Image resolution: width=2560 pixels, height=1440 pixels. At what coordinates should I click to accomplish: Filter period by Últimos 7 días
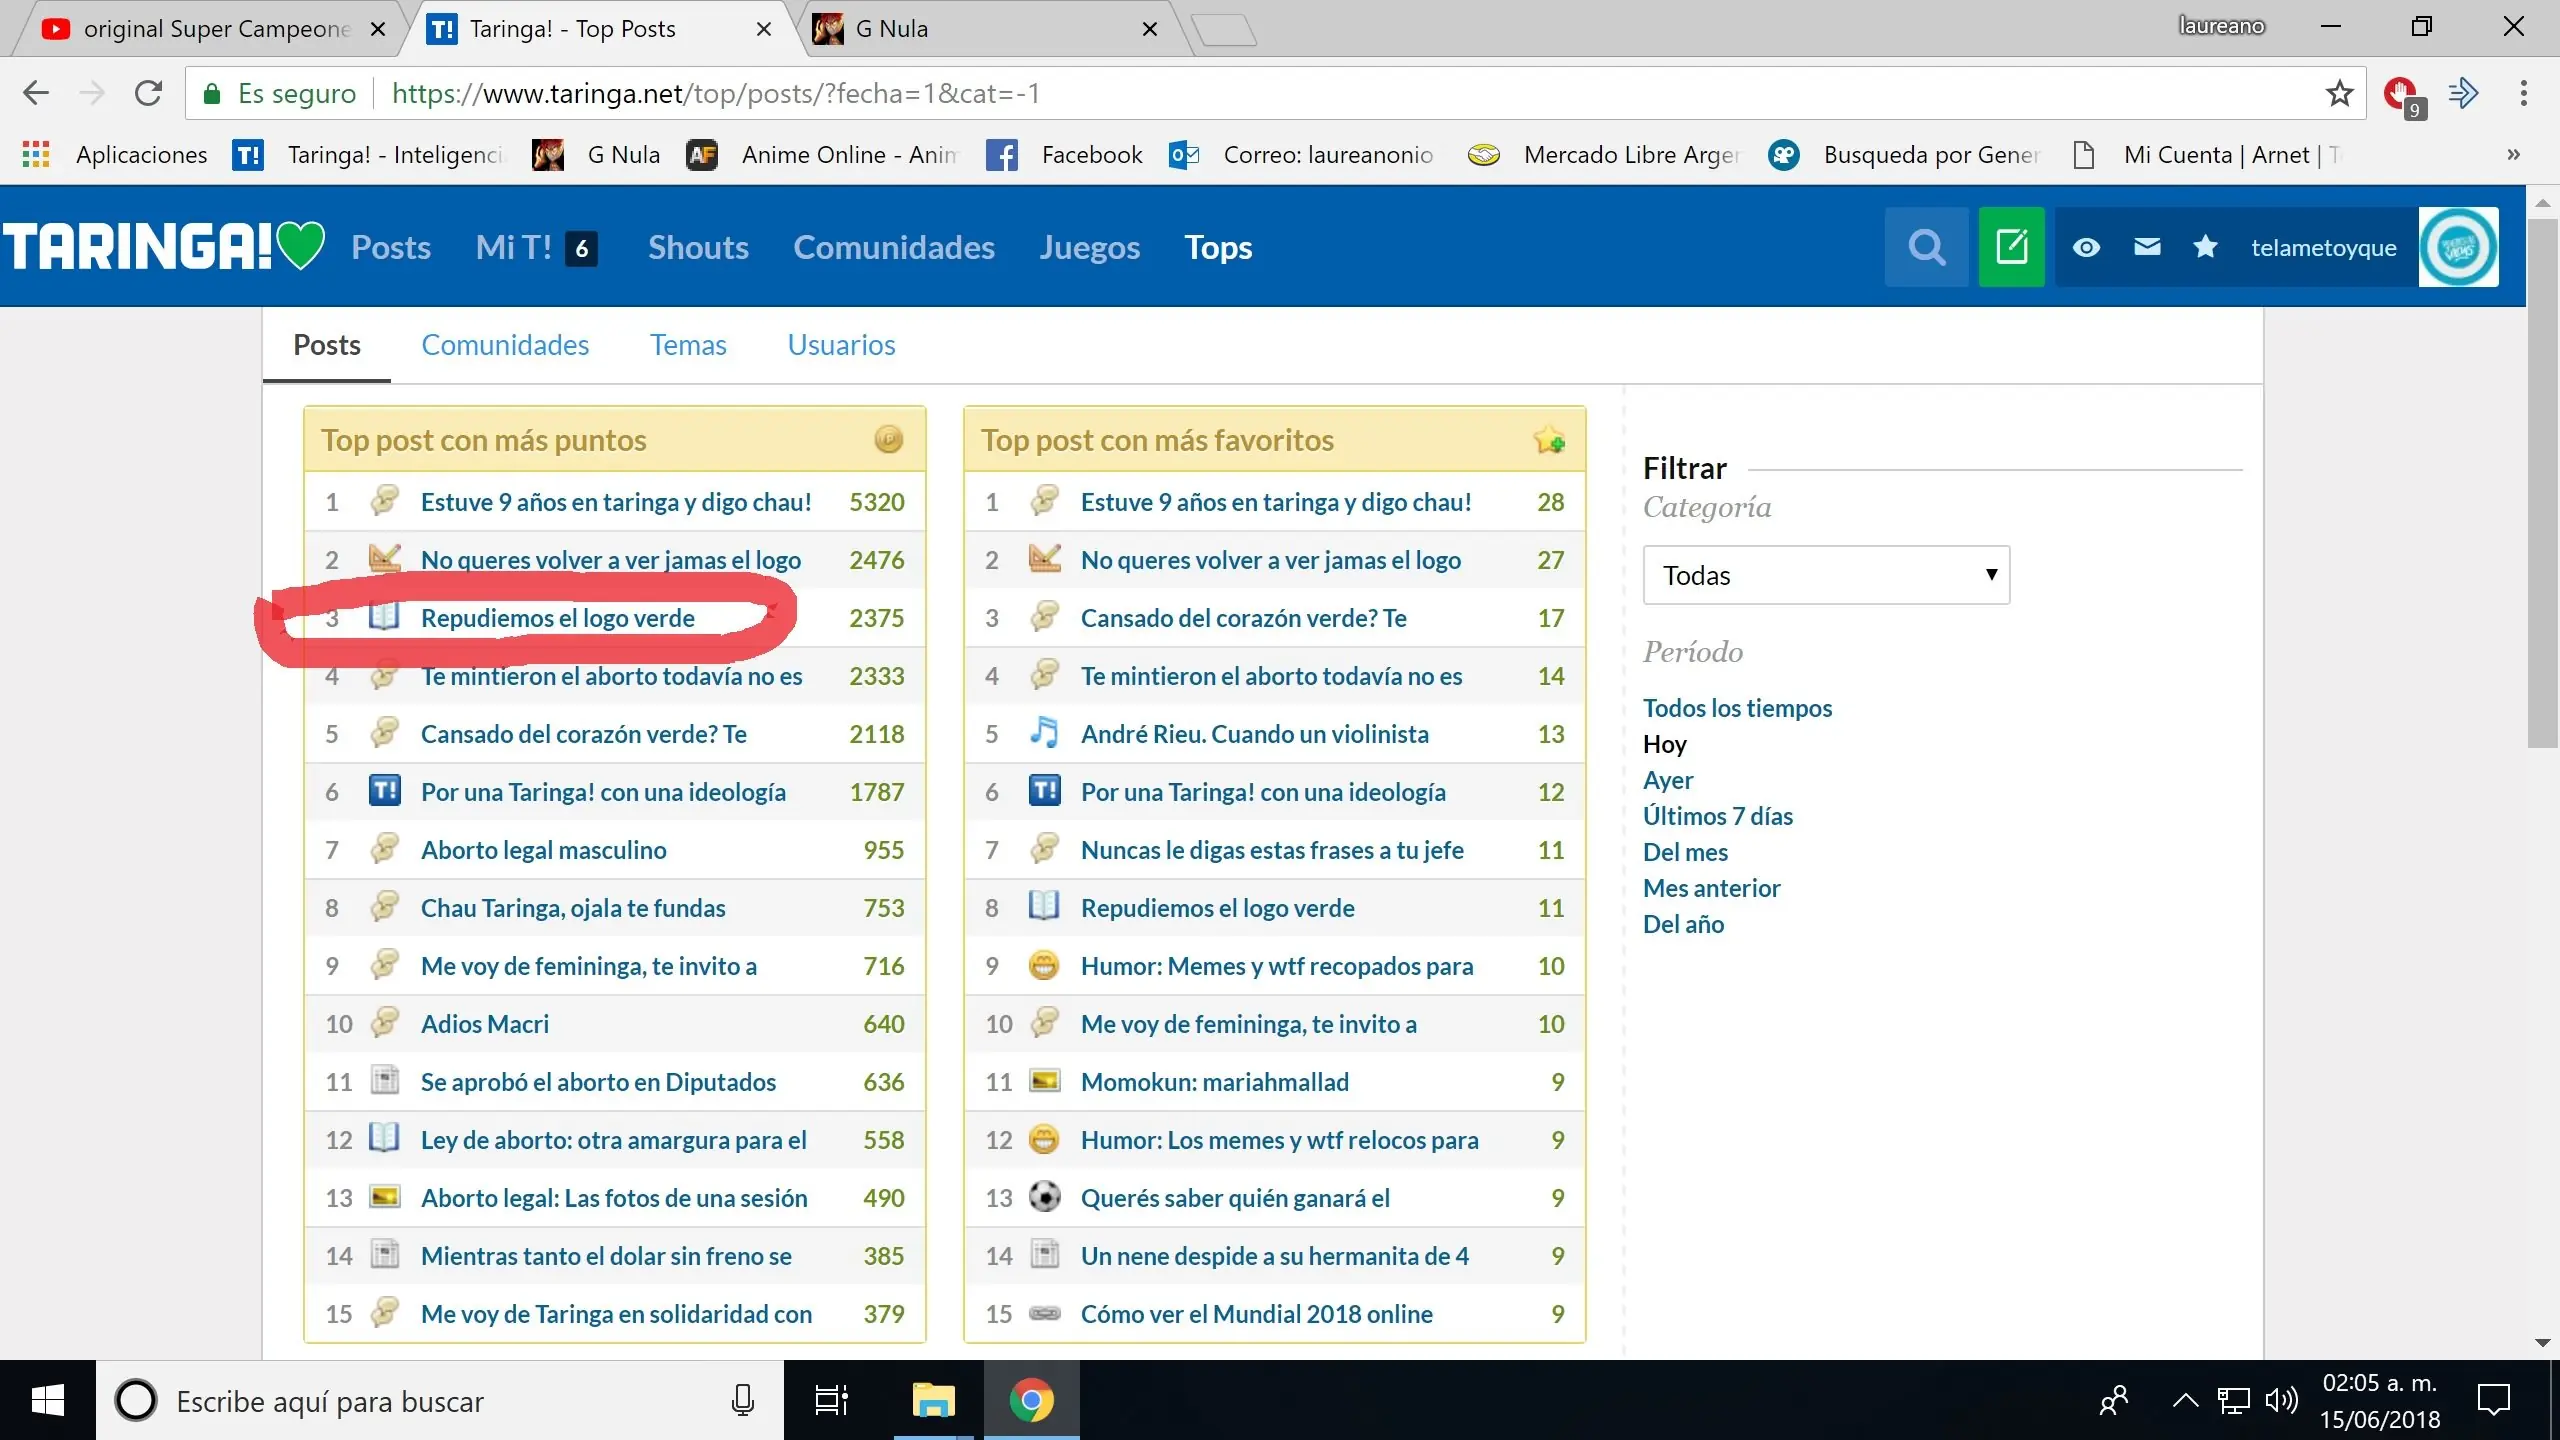click(x=1717, y=816)
